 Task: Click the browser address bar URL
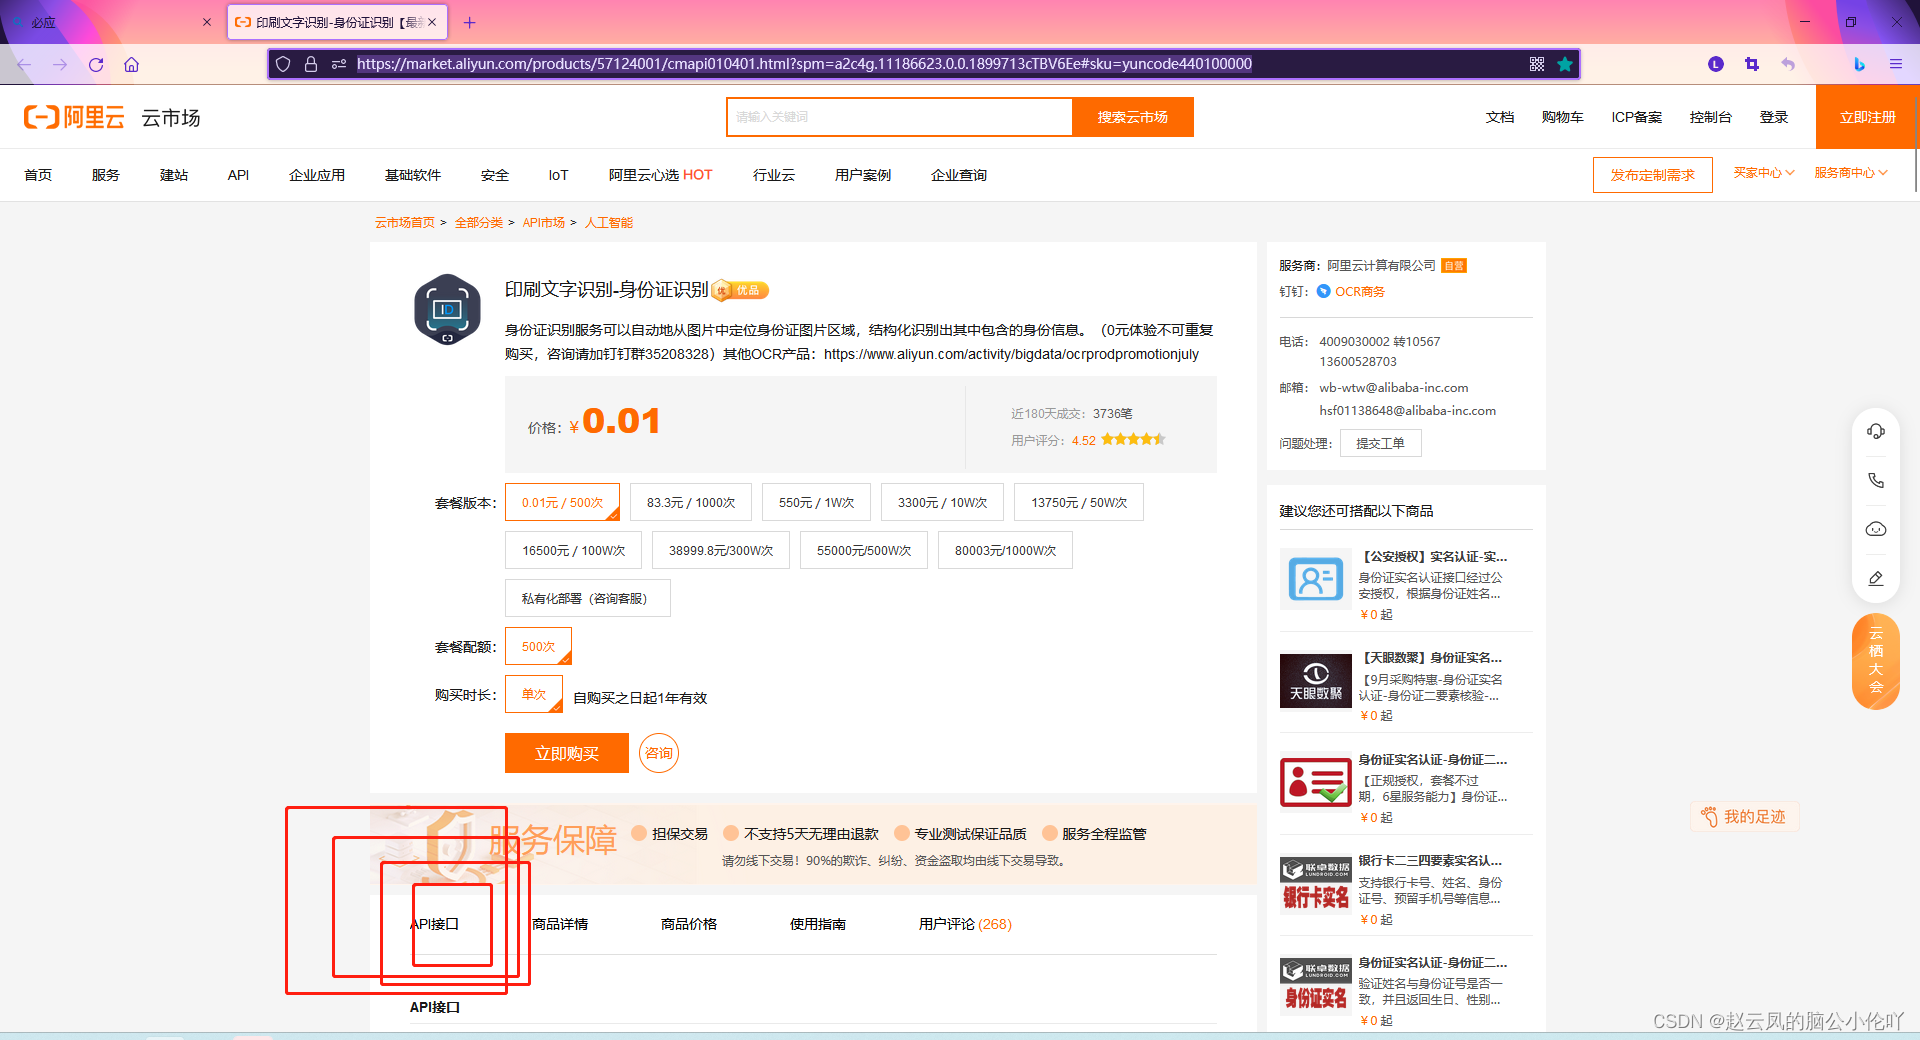pyautogui.click(x=804, y=64)
